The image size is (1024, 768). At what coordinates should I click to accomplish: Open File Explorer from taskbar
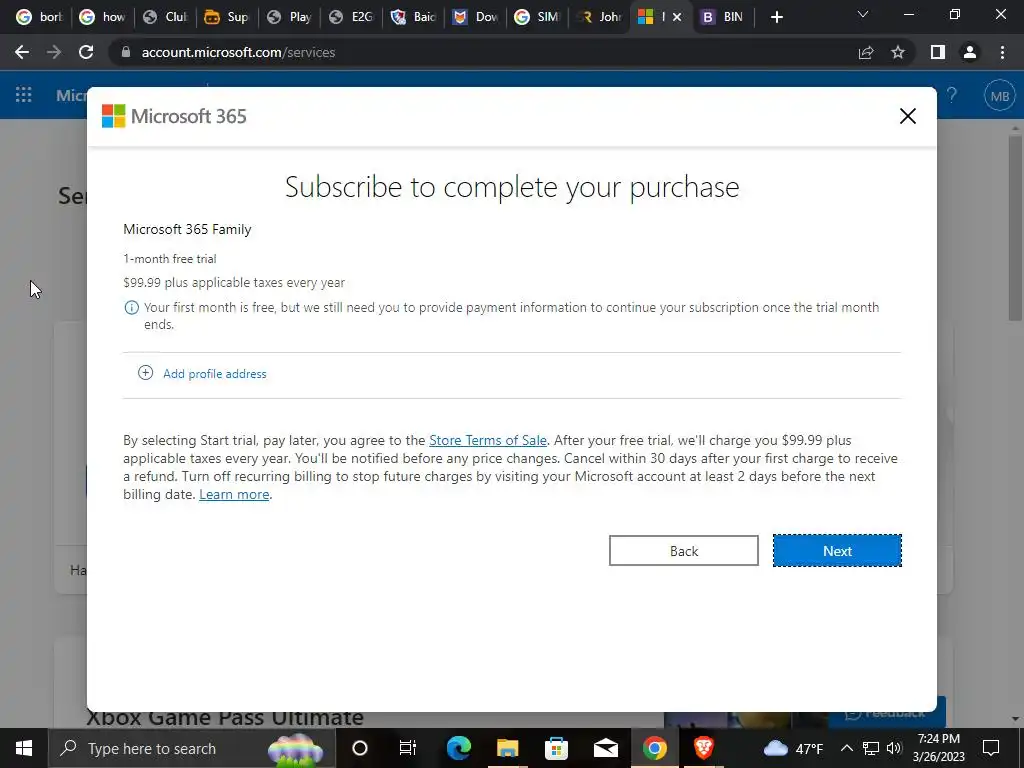(x=507, y=748)
